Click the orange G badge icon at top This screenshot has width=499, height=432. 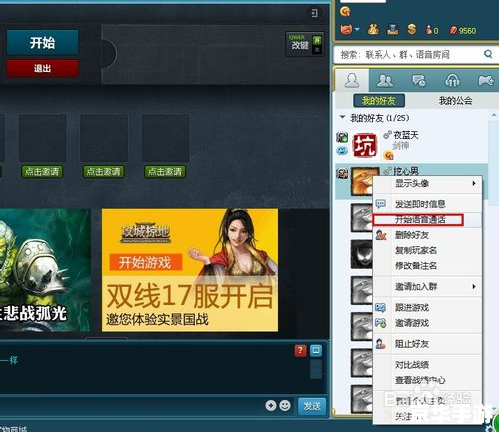click(345, 12)
